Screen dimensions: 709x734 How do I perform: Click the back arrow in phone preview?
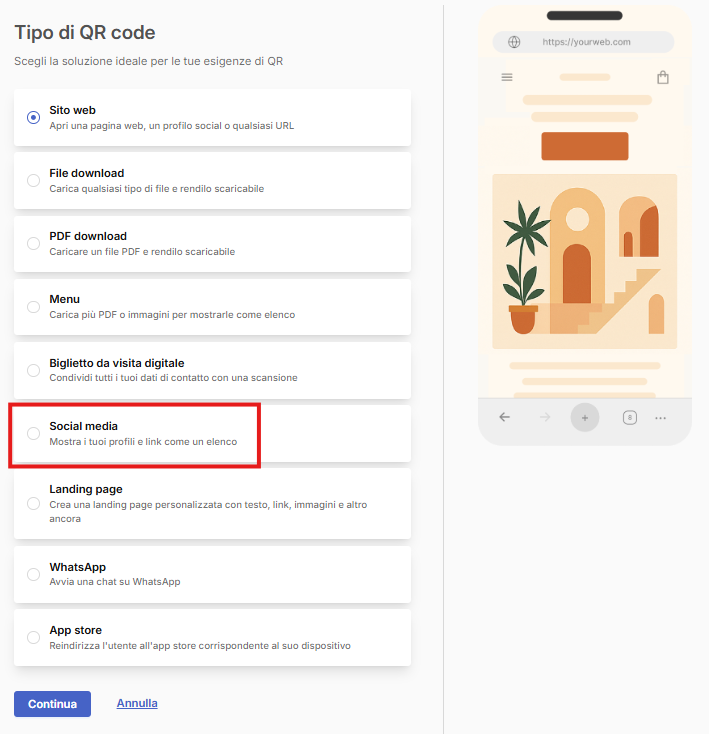(504, 417)
